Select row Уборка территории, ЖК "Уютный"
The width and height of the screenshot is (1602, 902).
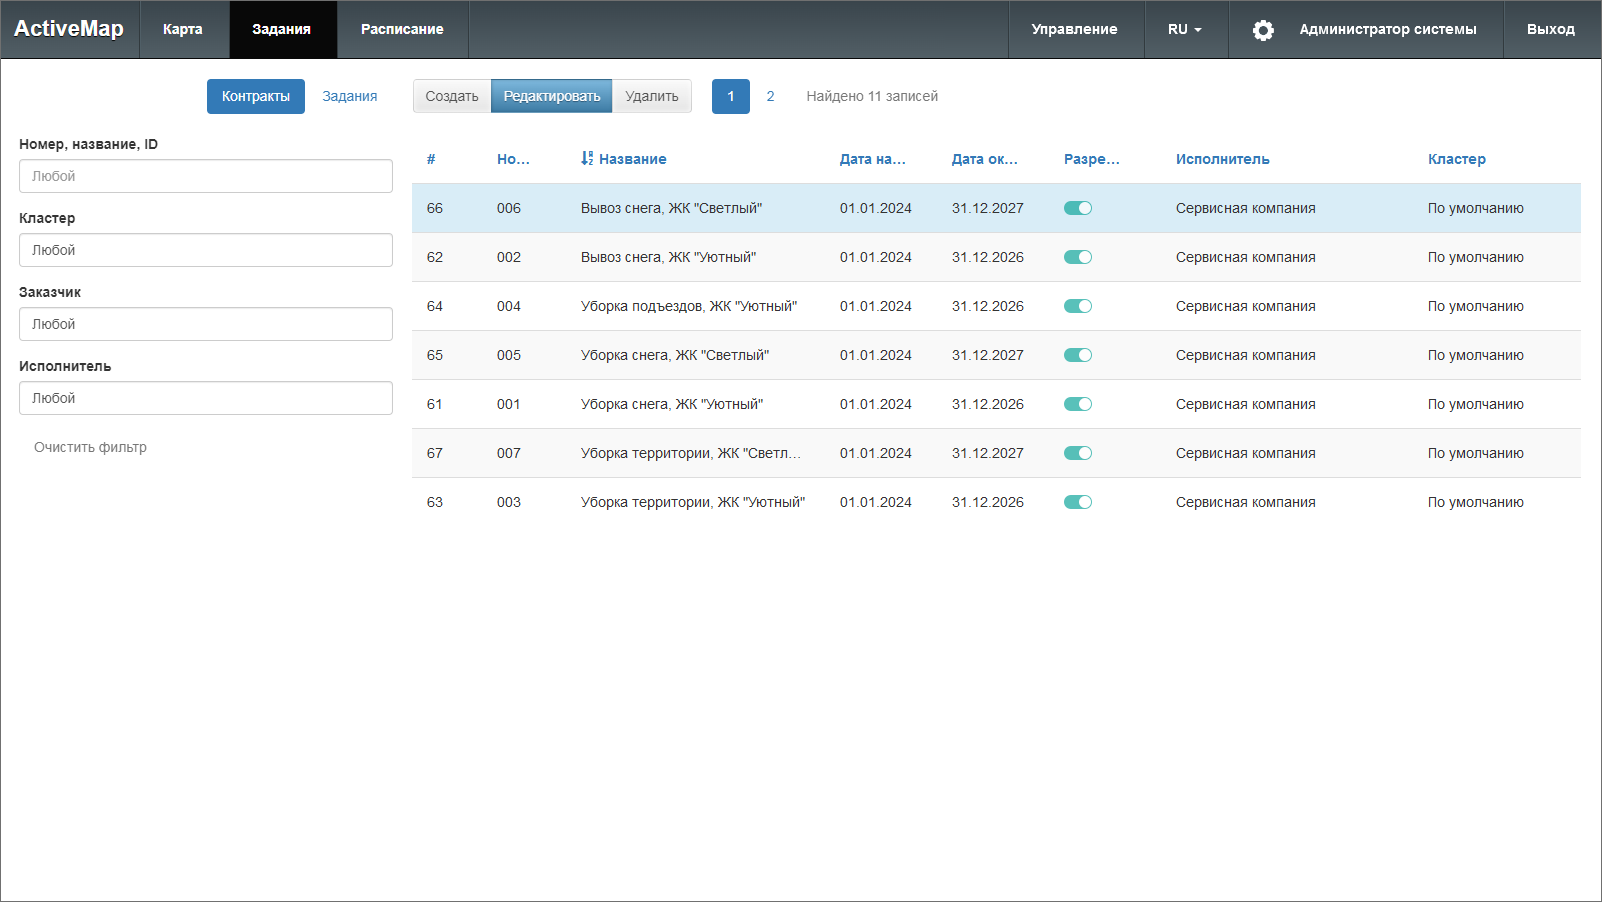pos(996,502)
